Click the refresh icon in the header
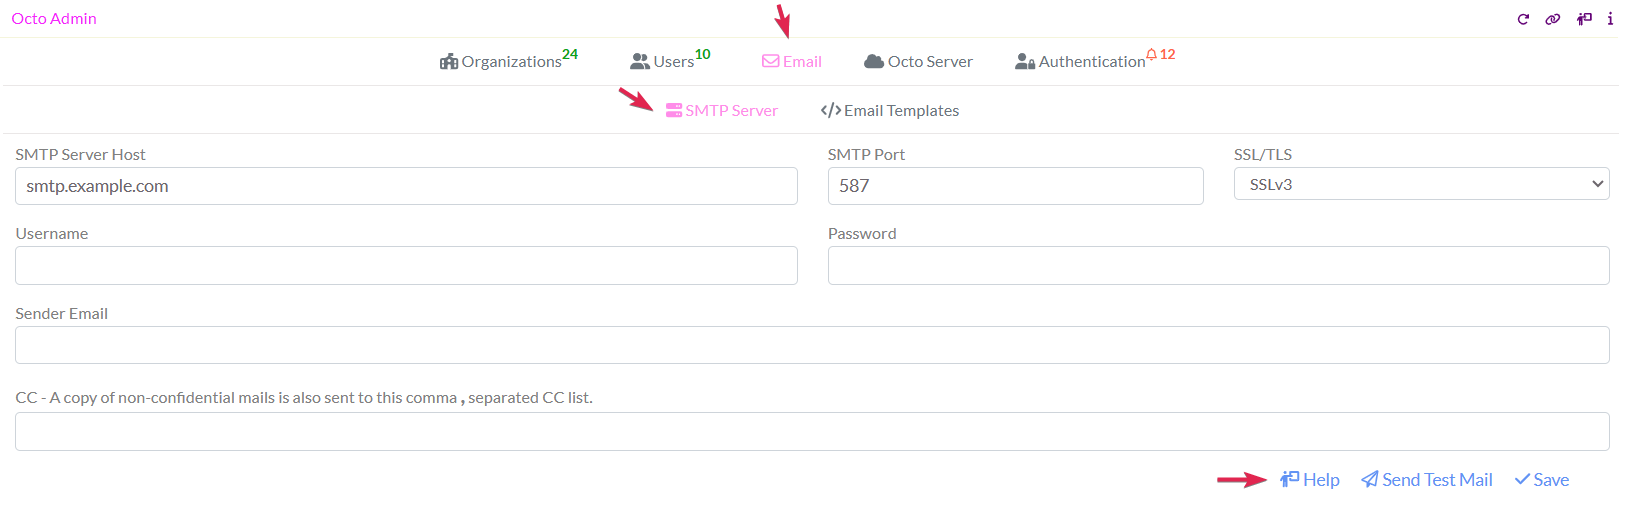This screenshot has height=507, width=1627. (x=1523, y=19)
